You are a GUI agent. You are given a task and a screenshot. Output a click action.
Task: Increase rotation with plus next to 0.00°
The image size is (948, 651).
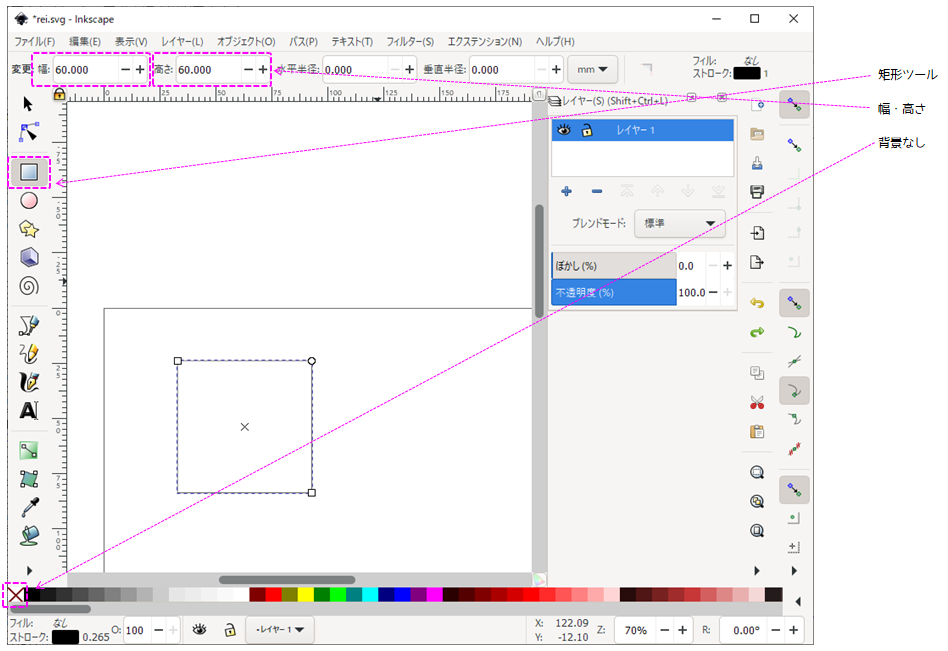click(x=794, y=630)
